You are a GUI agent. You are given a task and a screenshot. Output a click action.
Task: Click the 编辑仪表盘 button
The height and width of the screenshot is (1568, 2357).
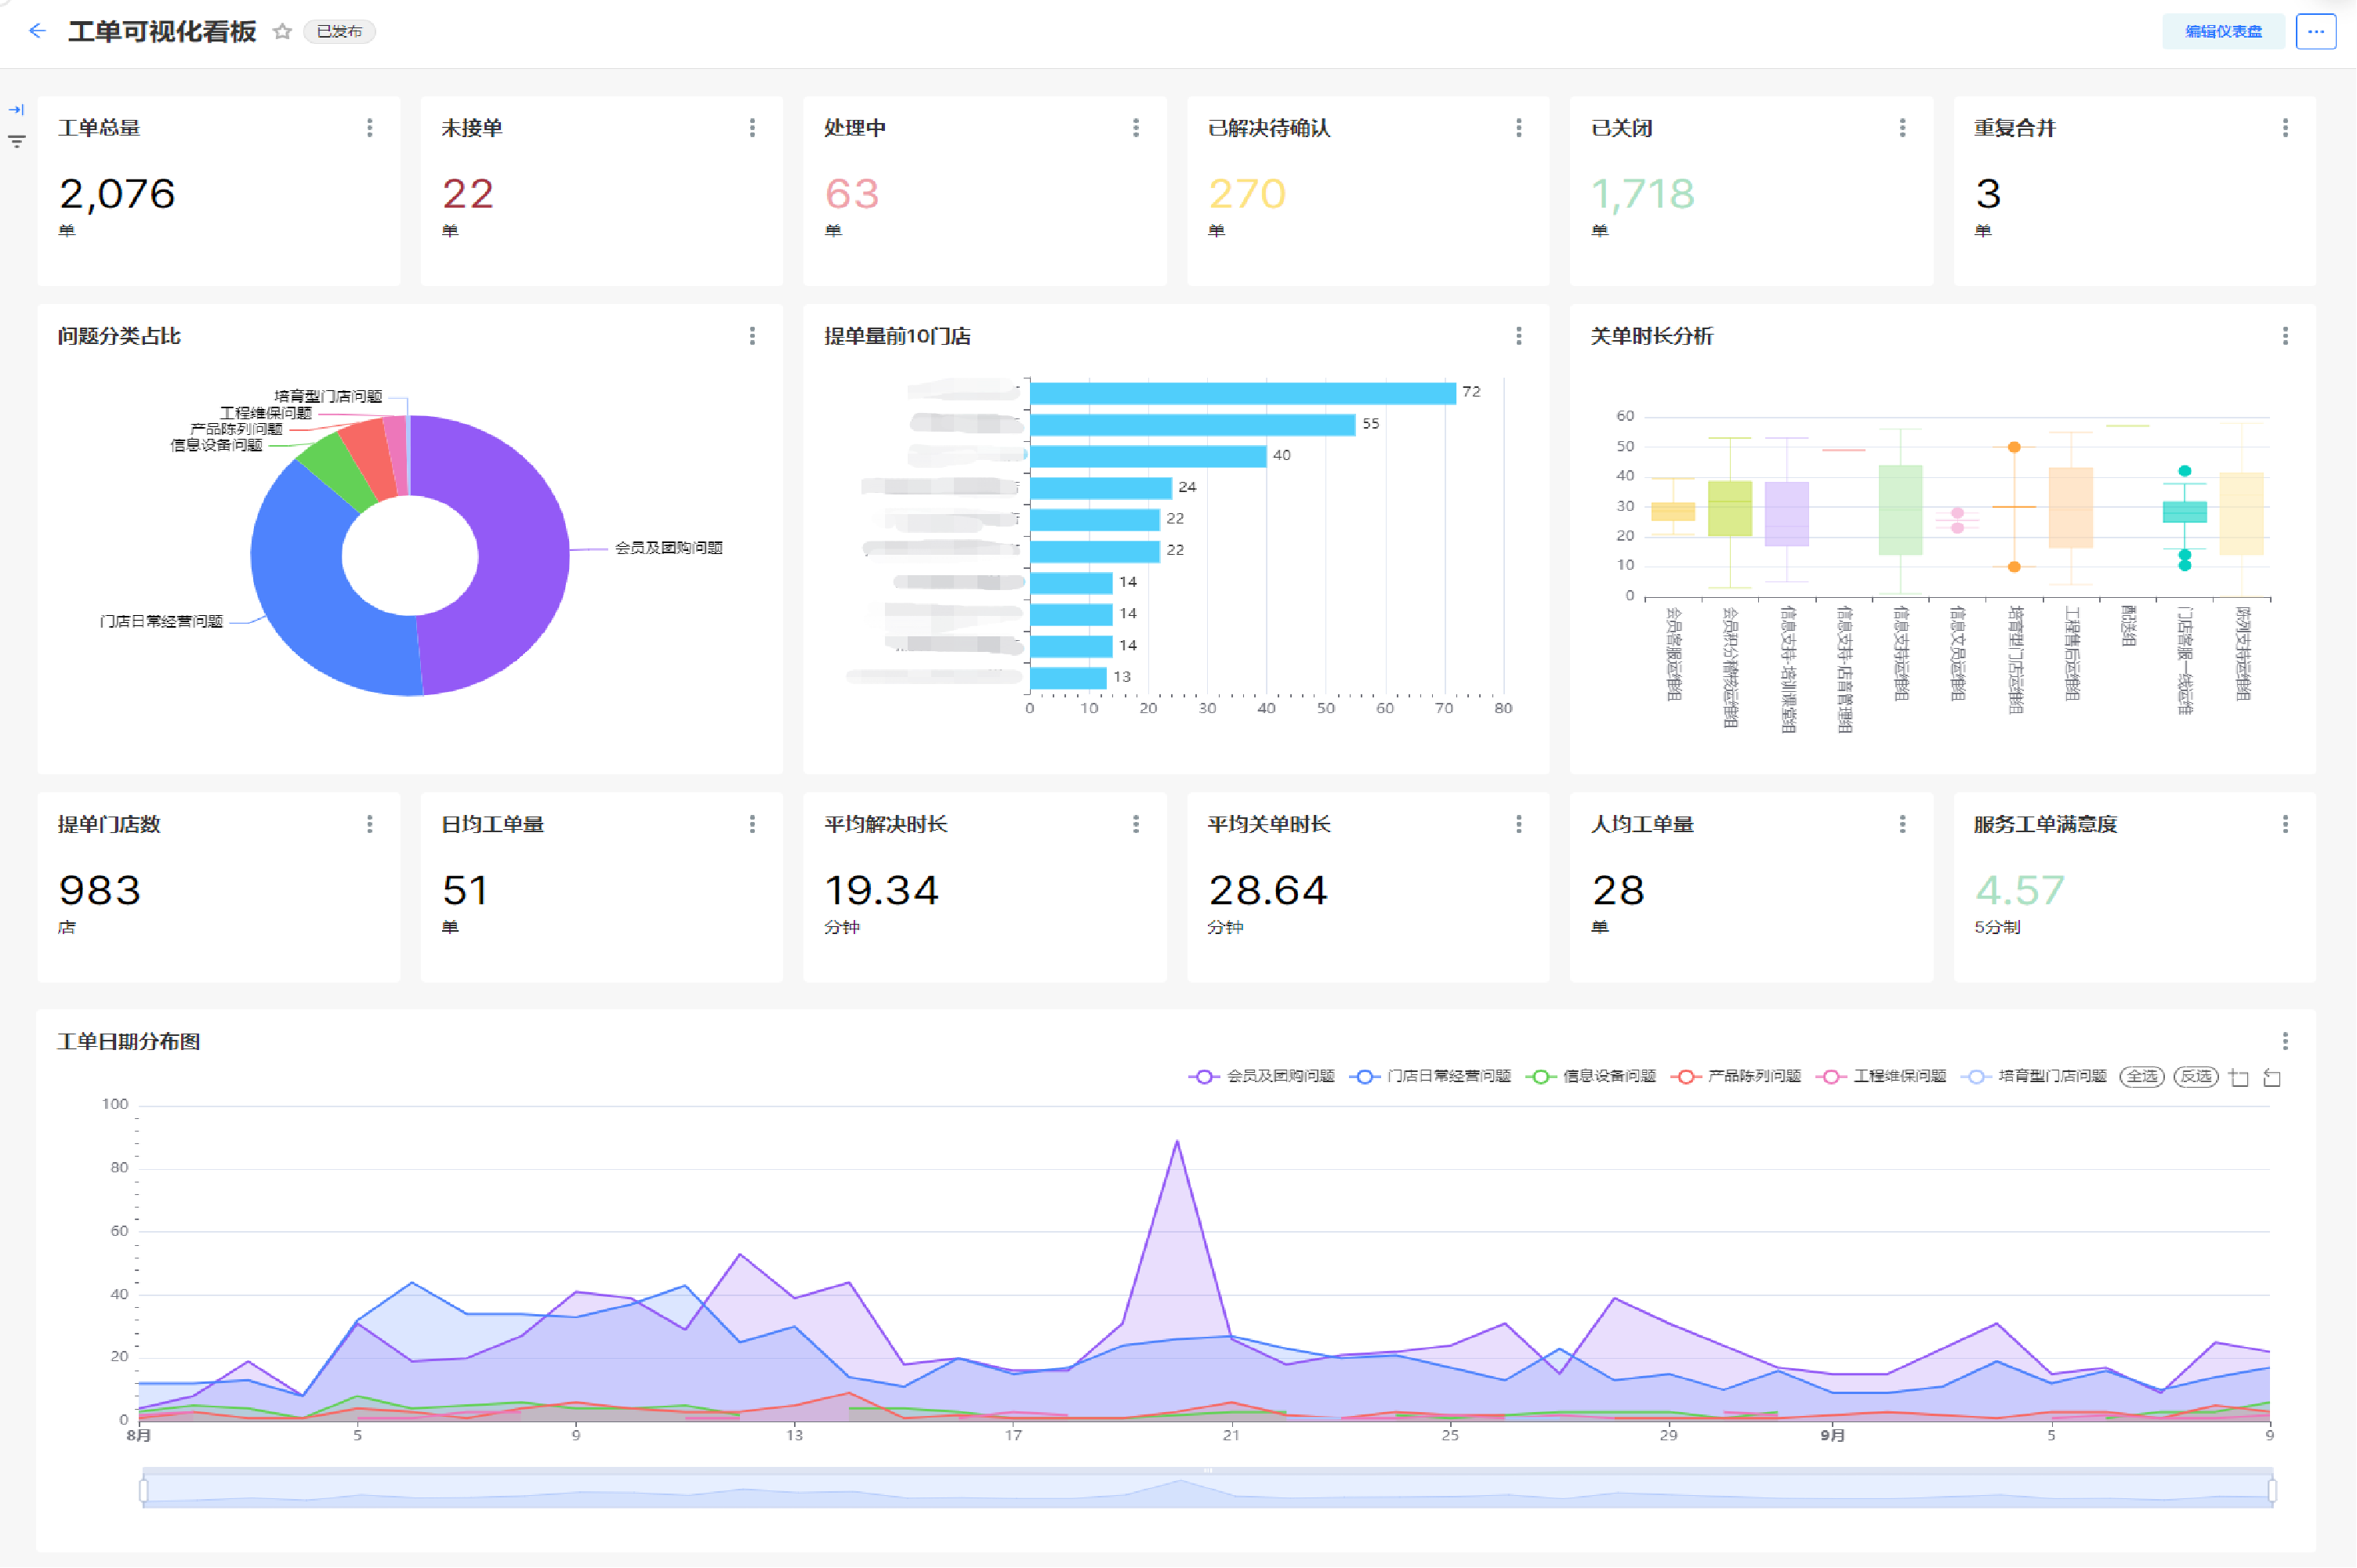2222,31
